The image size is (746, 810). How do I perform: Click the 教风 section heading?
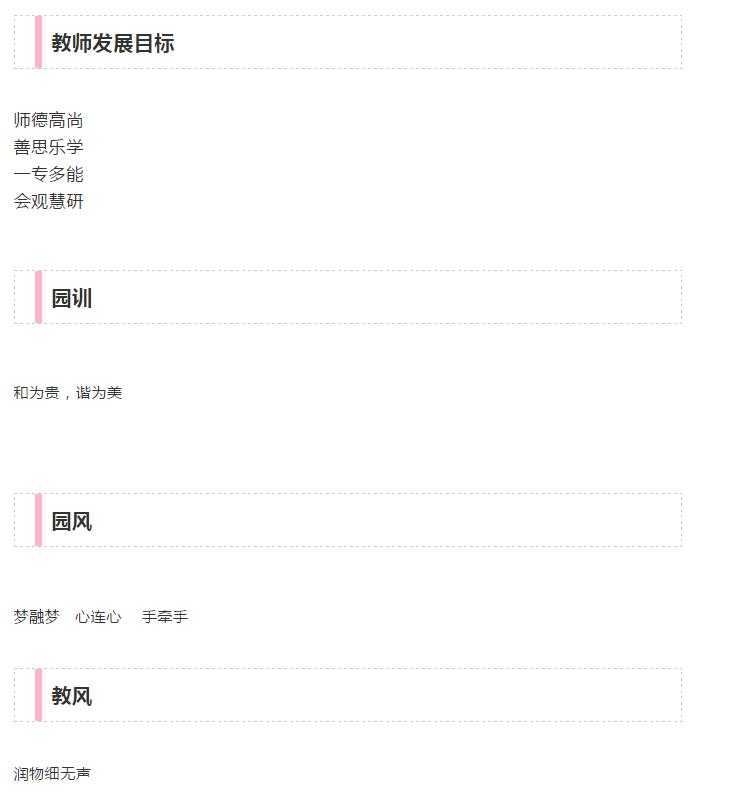(x=72, y=696)
